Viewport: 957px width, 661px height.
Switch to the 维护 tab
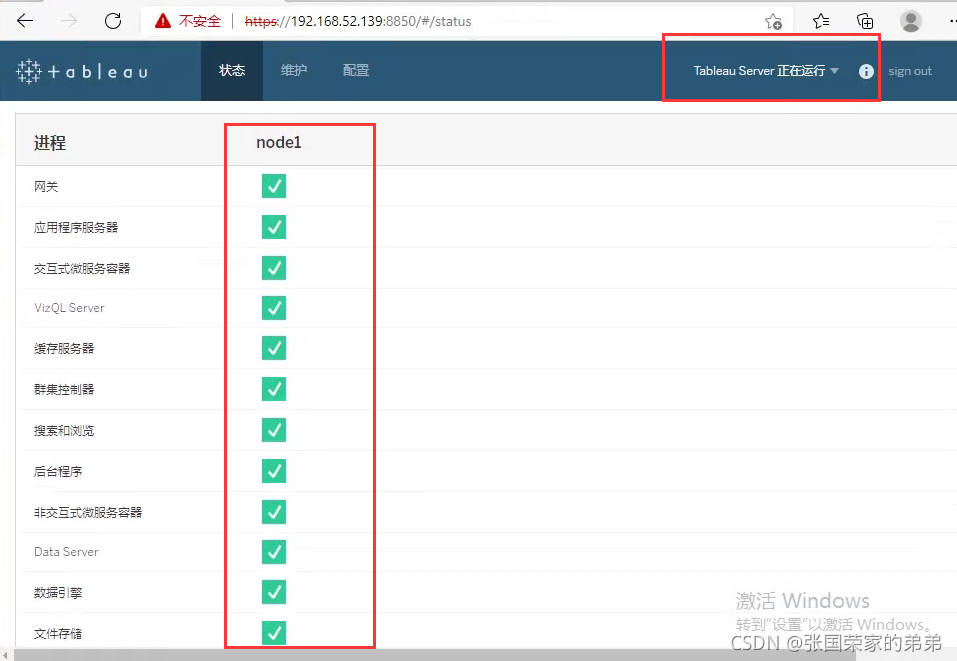pyautogui.click(x=294, y=71)
